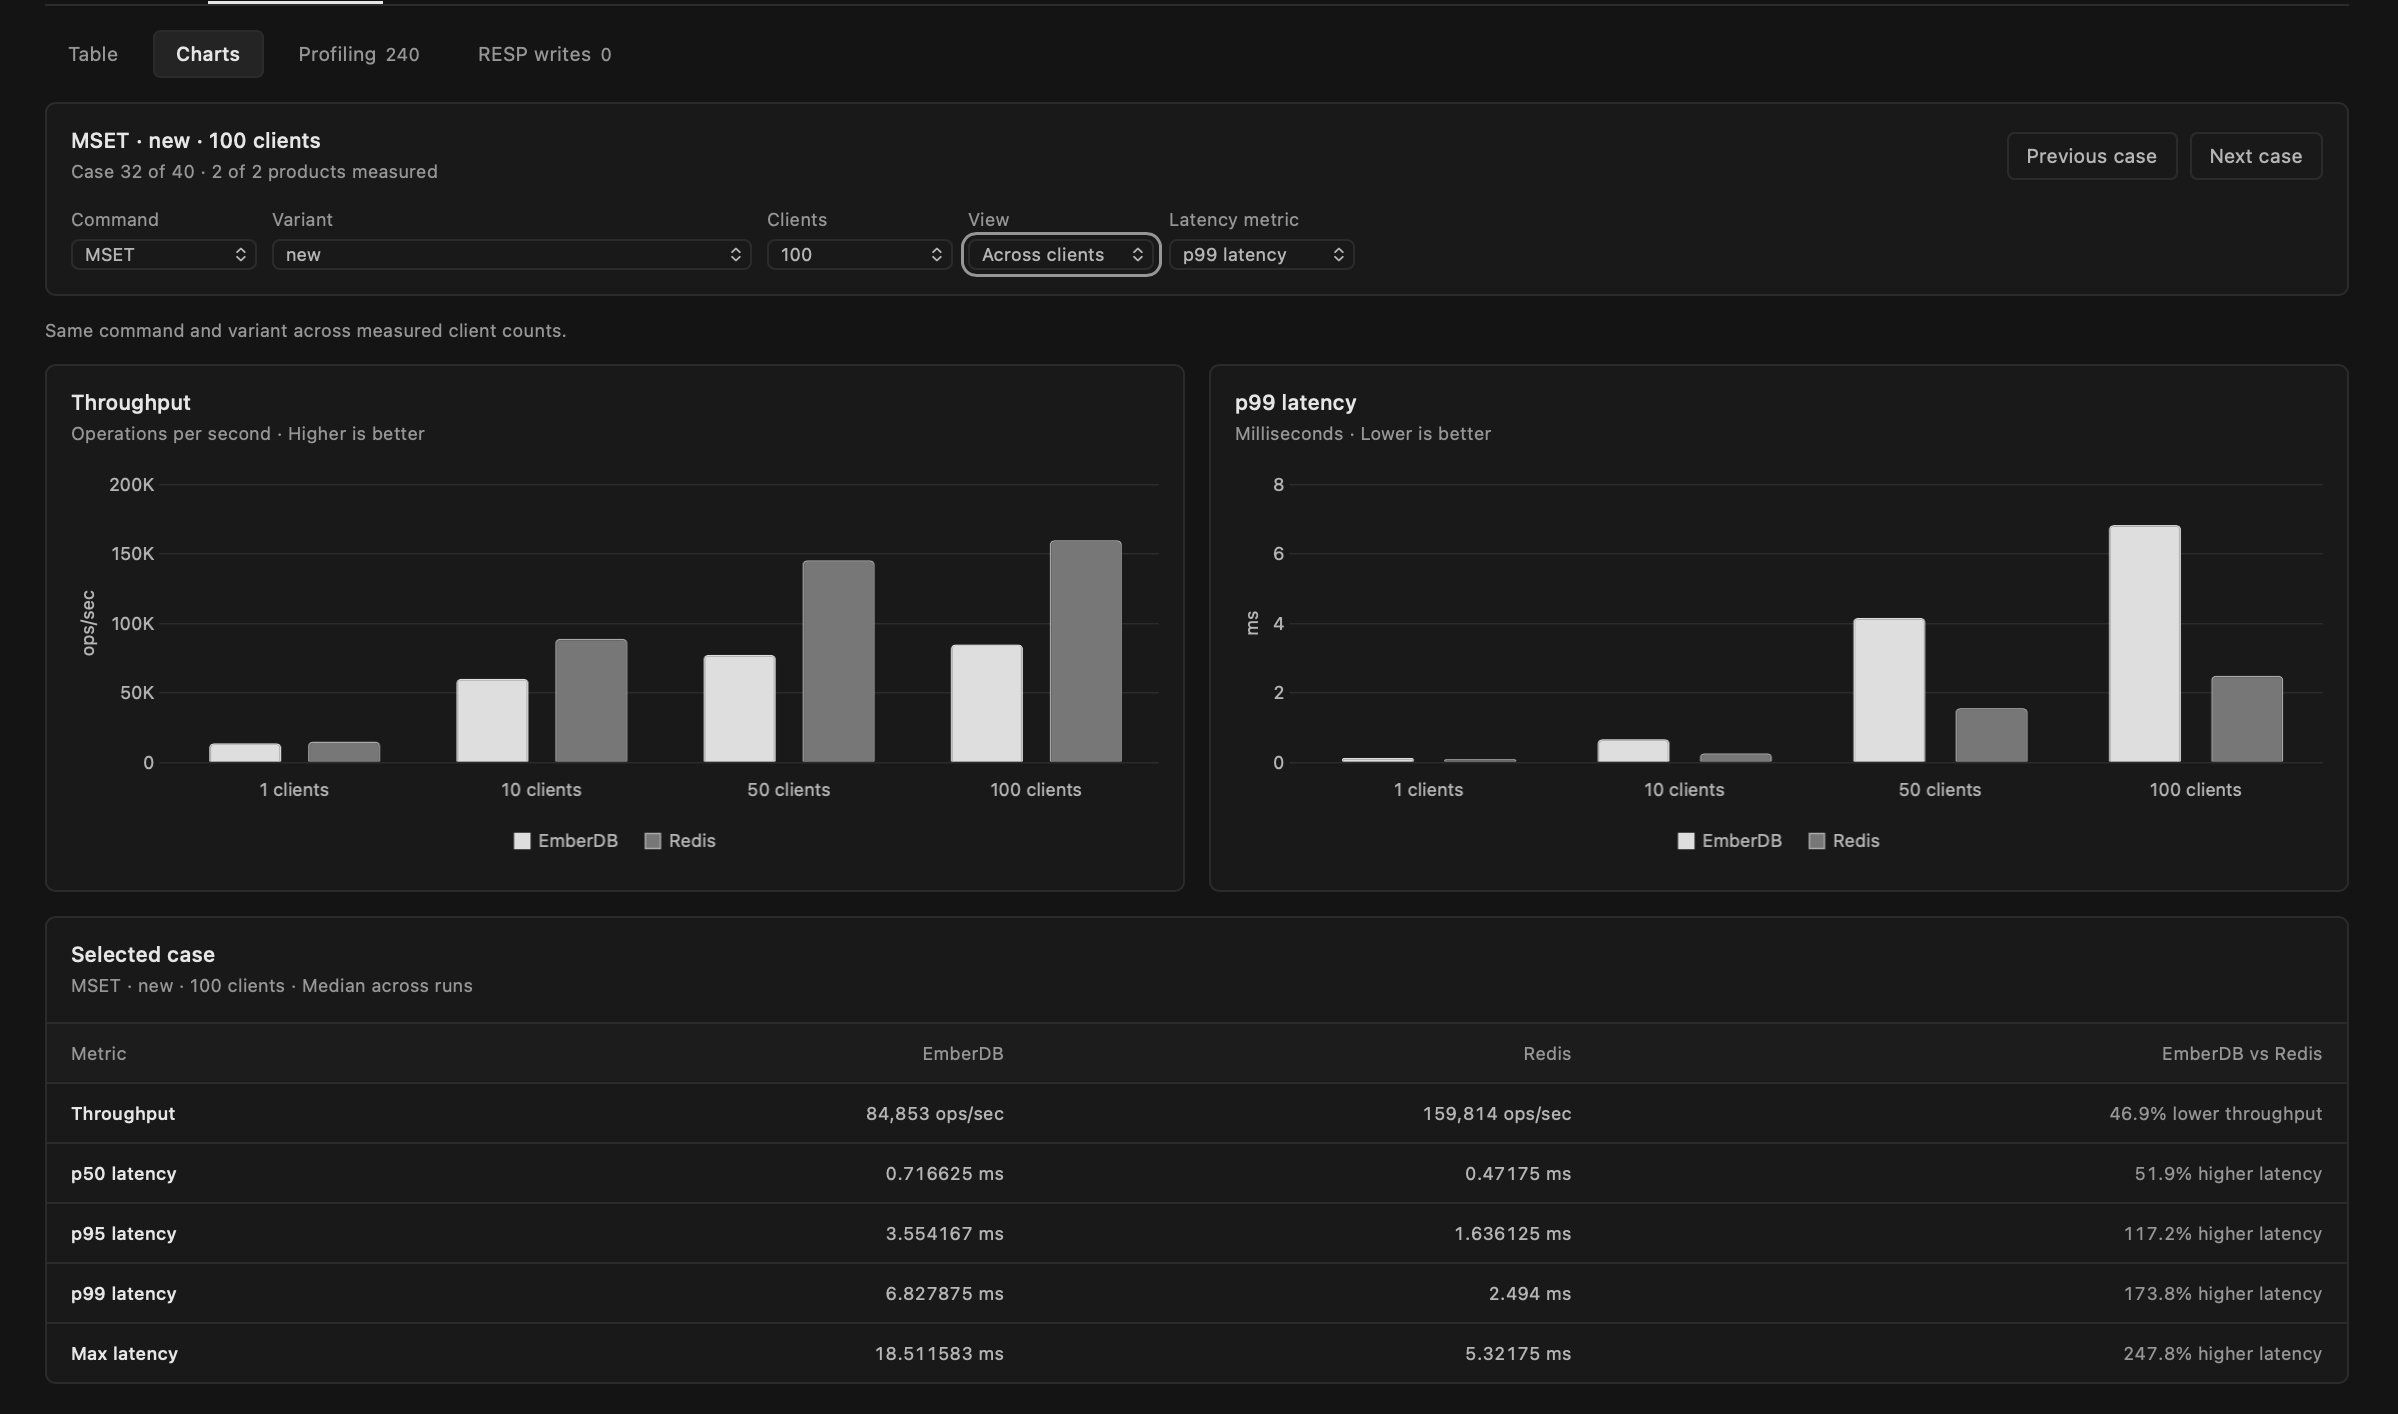Click the Throughput row label in table
Screen dimensions: 2398x1414
pos(123,1113)
